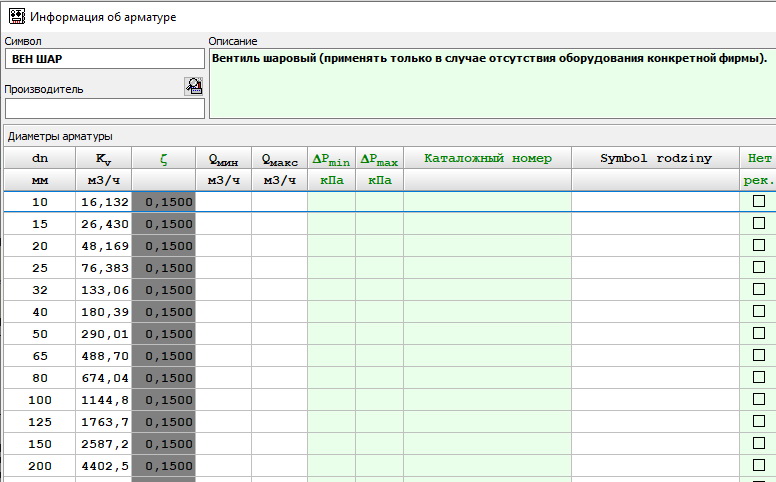776x482 pixels.
Task: Click the manufacturer search icon
Action: pyautogui.click(x=194, y=87)
